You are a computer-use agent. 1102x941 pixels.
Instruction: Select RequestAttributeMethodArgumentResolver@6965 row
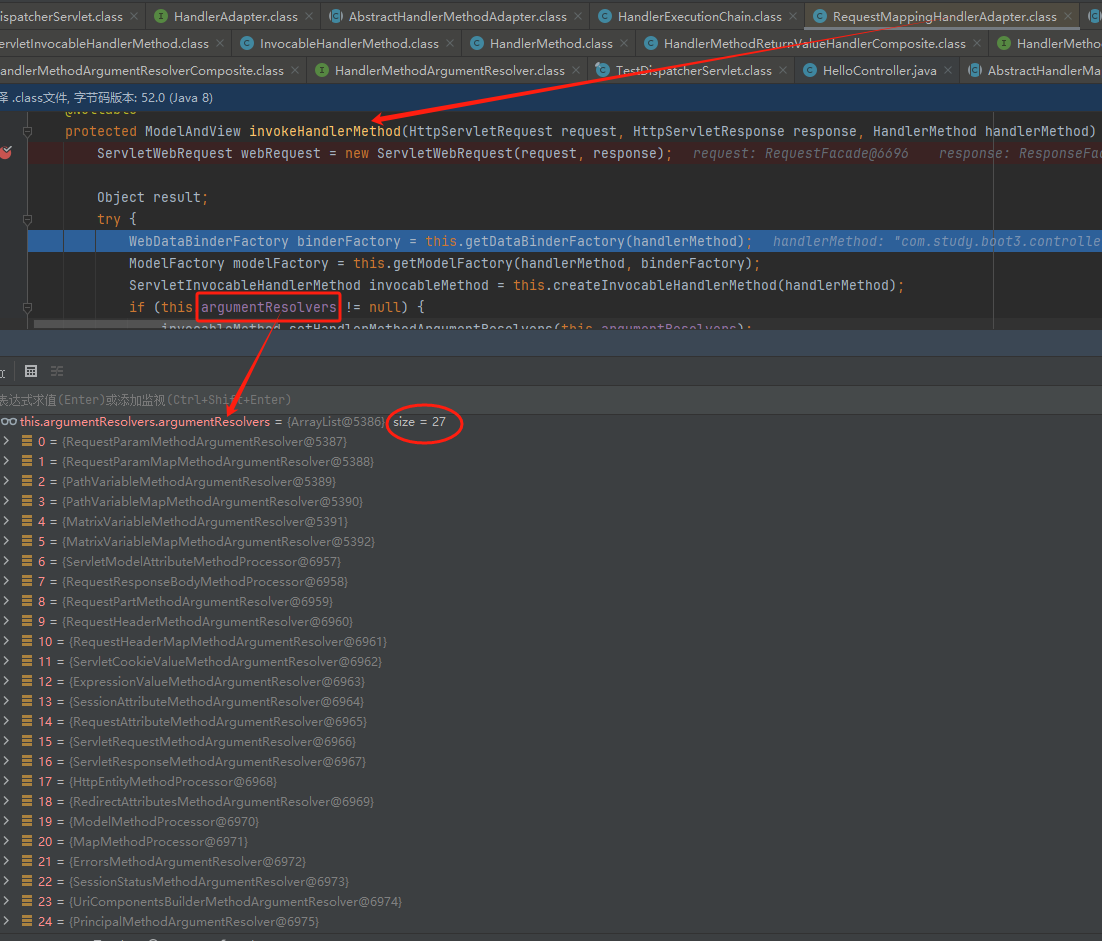551,722
